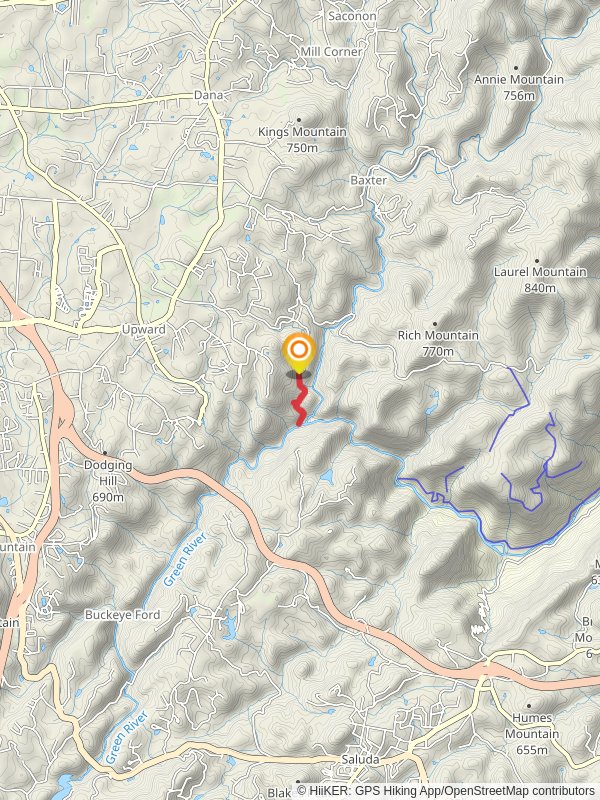The height and width of the screenshot is (800, 600).
Task: Click the Kings Mountain 750m peak label
Action: pyautogui.click(x=302, y=139)
